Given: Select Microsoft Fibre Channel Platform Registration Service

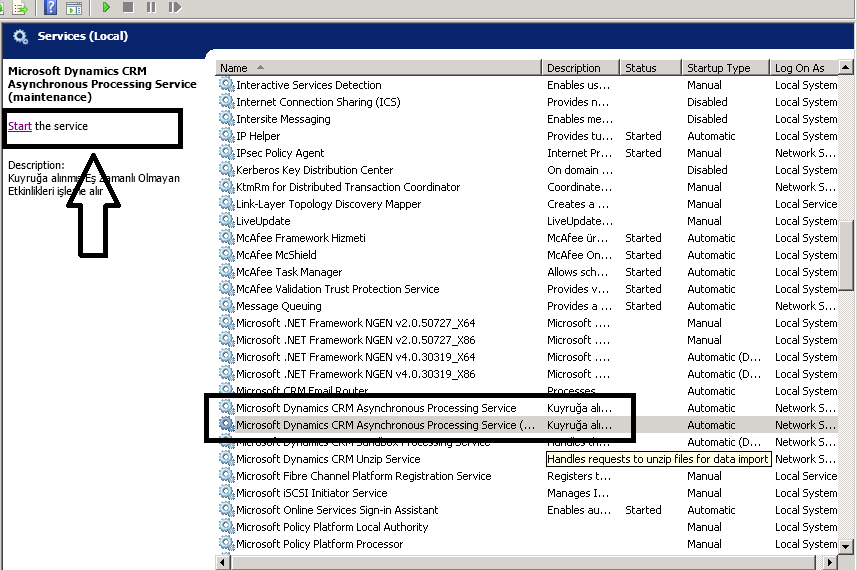Looking at the screenshot, I should point(363,476).
